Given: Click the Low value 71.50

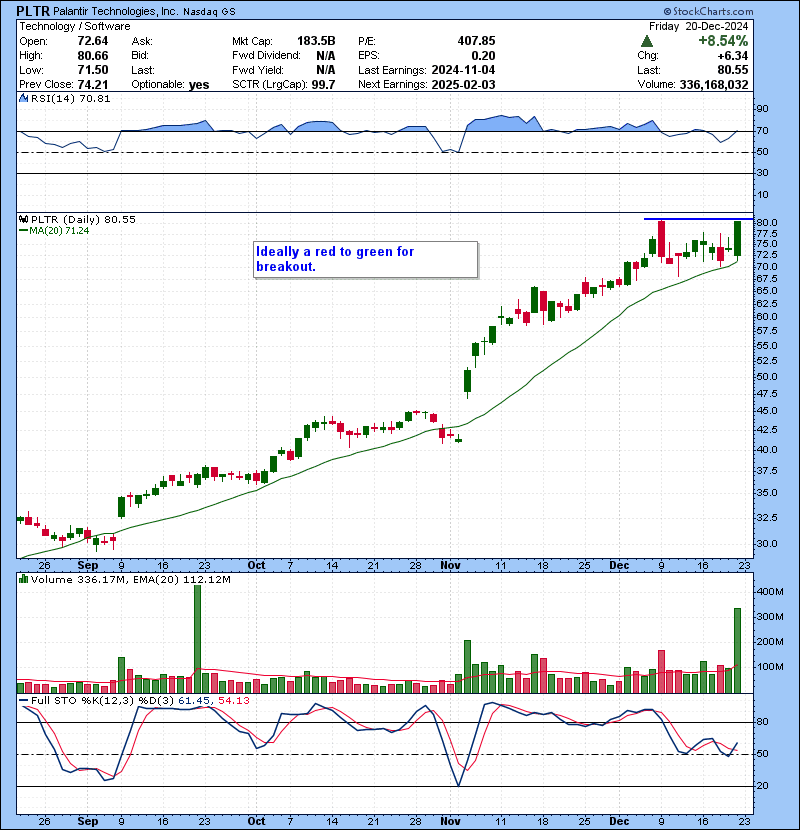Looking at the screenshot, I should (x=93, y=70).
